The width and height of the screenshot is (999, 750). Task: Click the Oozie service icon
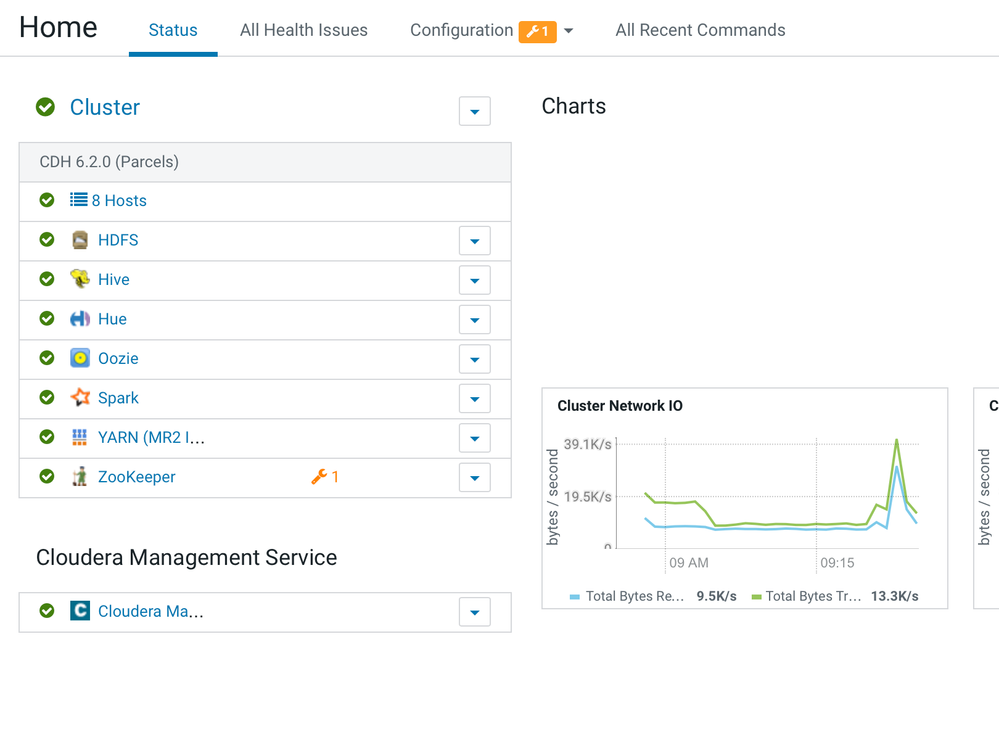tap(80, 358)
